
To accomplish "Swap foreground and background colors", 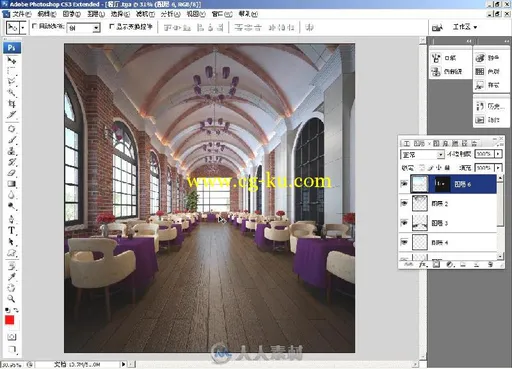I will pos(16,310).
